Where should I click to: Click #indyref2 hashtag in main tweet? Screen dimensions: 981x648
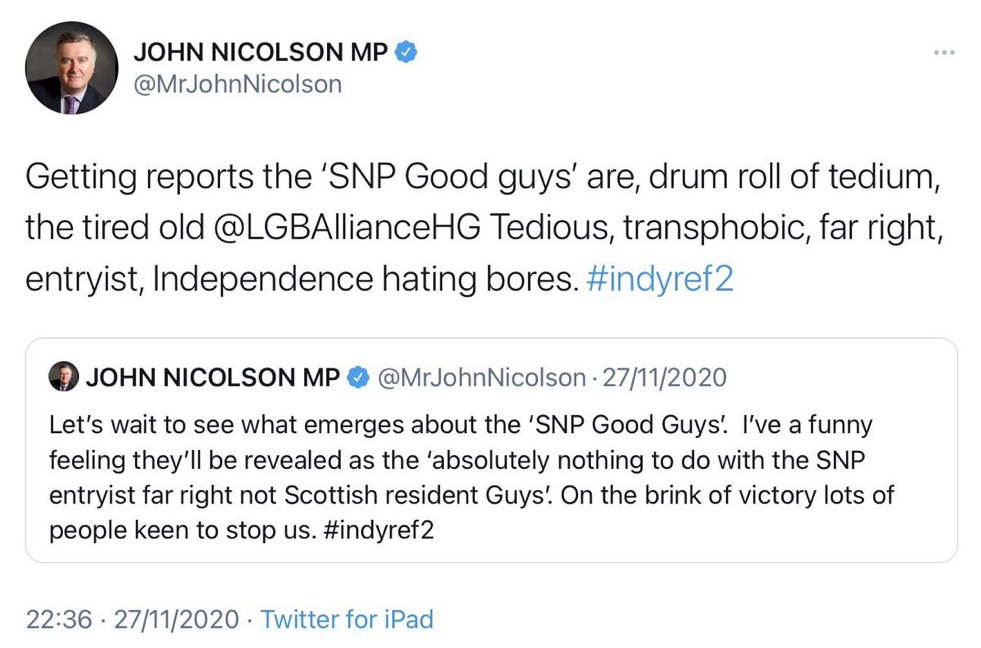[x=660, y=278]
